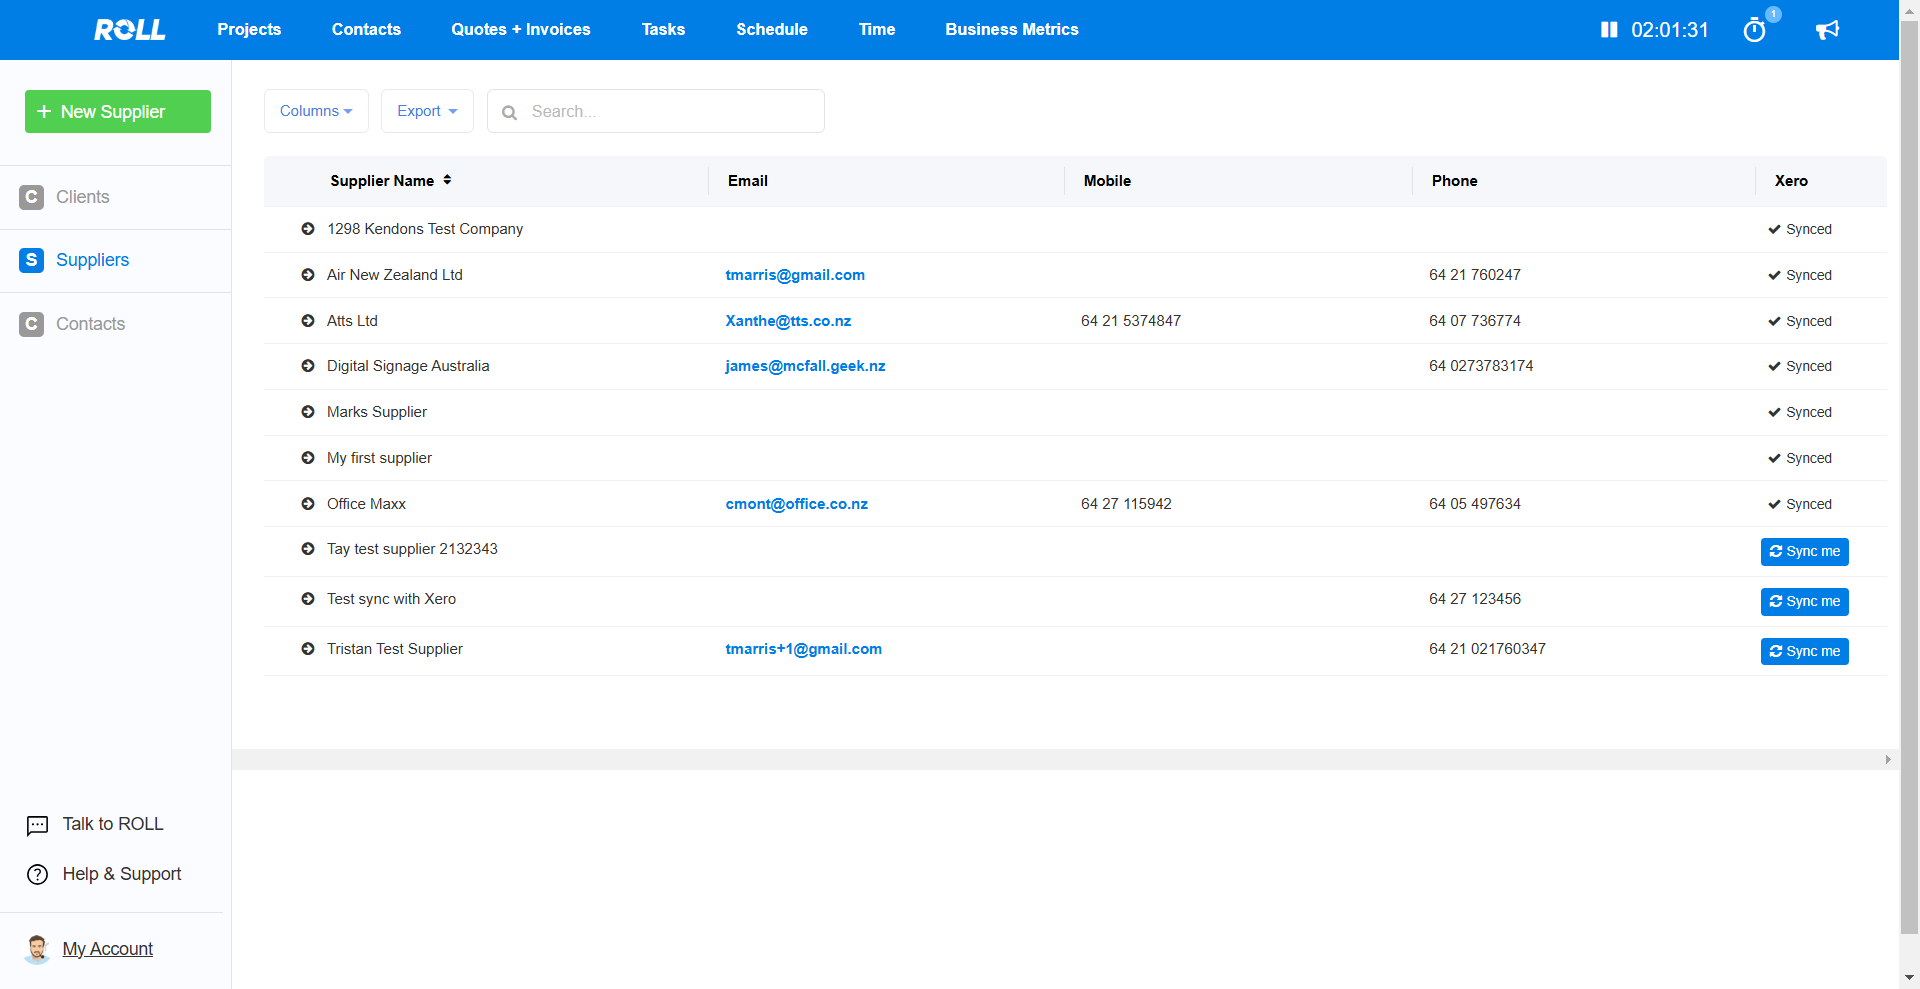Open the Clients sidebar section
The height and width of the screenshot is (989, 1920).
82,197
